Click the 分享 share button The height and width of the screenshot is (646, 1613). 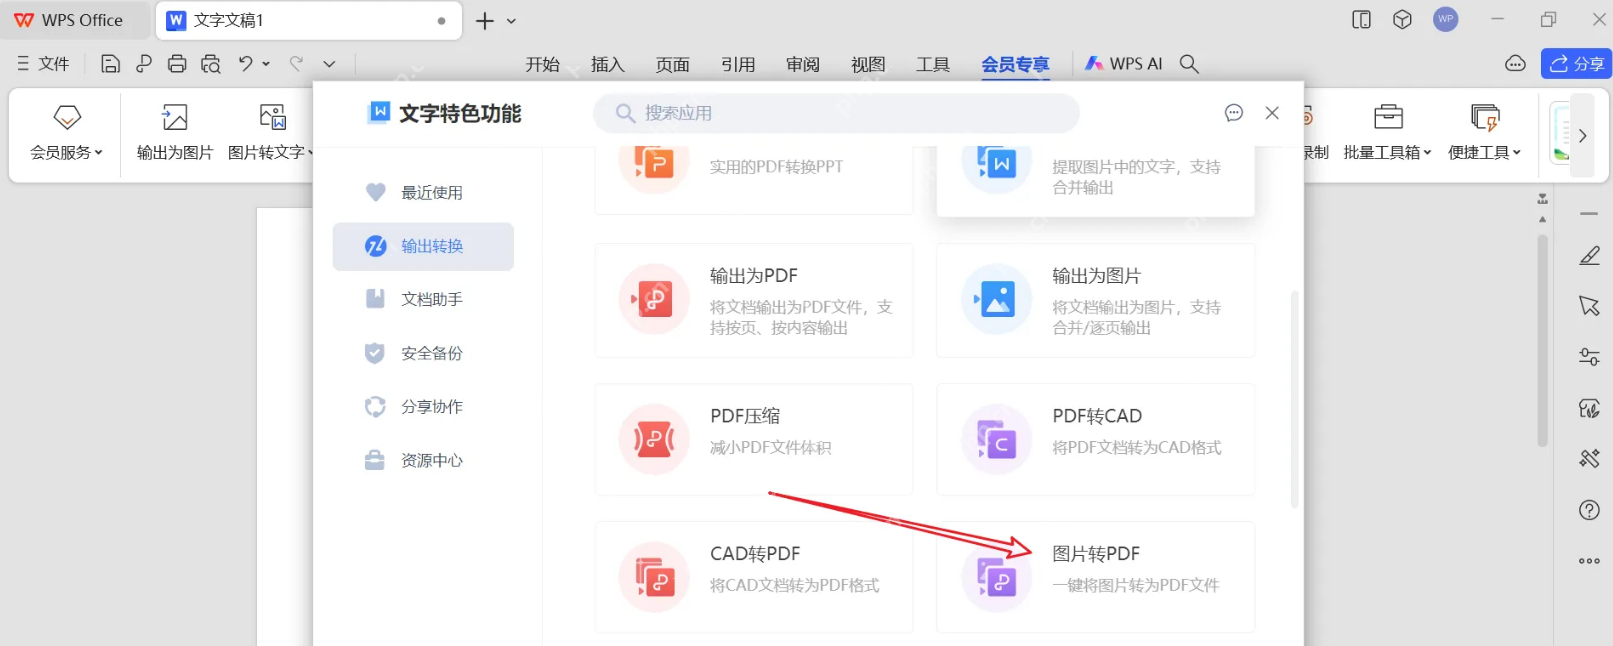(x=1577, y=64)
